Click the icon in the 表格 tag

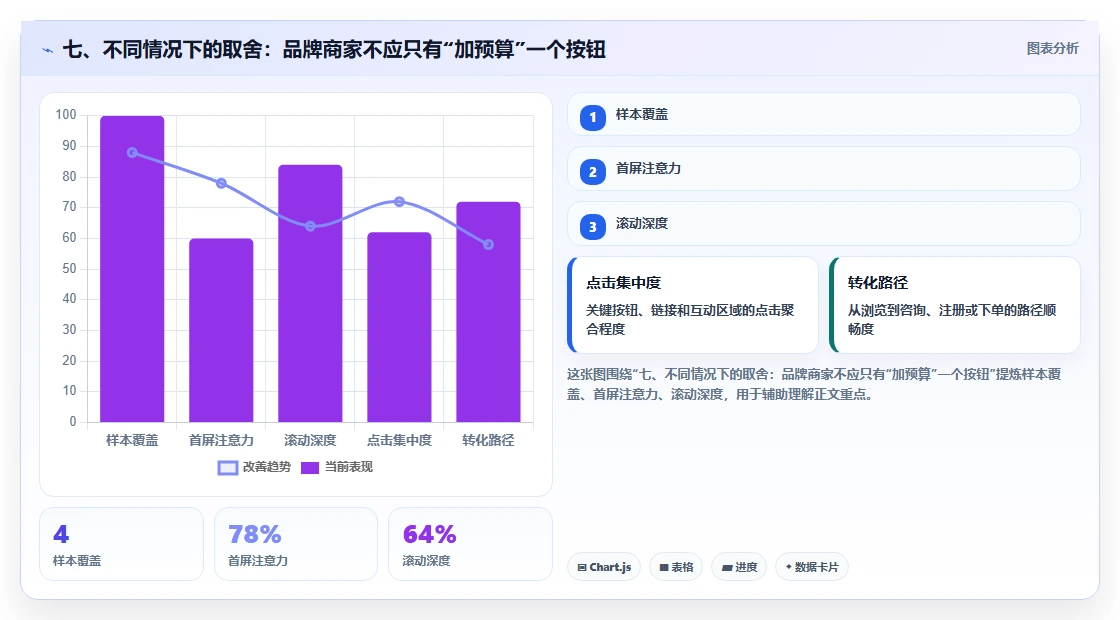[664, 567]
